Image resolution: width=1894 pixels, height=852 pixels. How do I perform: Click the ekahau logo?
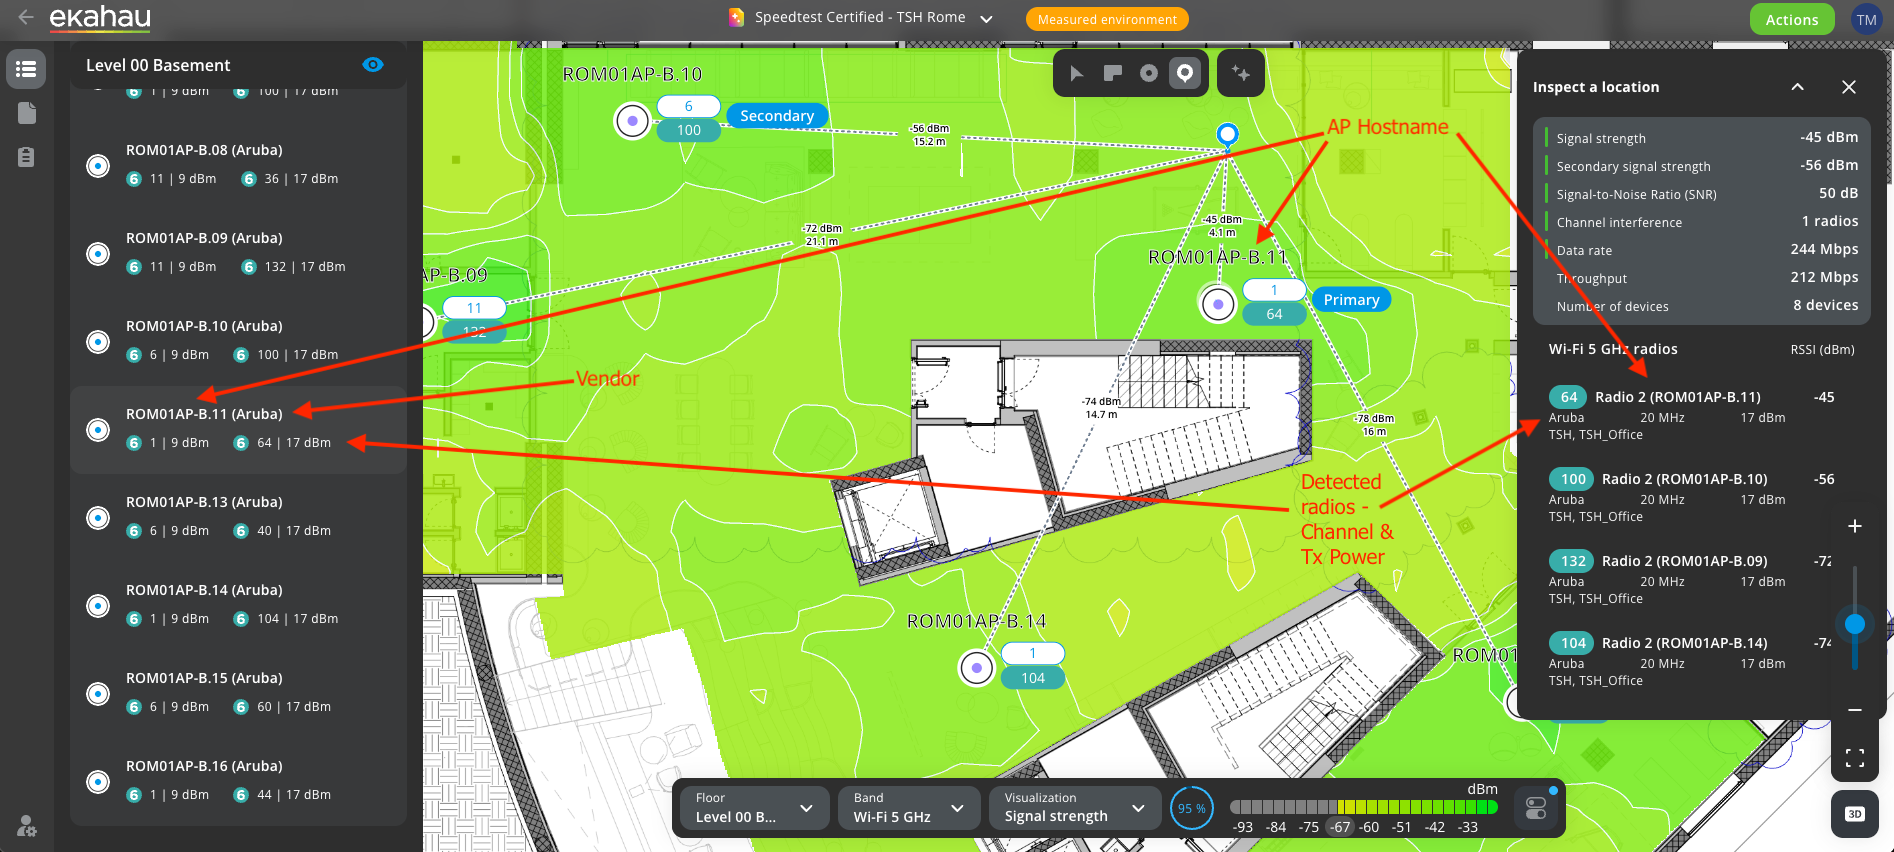(100, 17)
